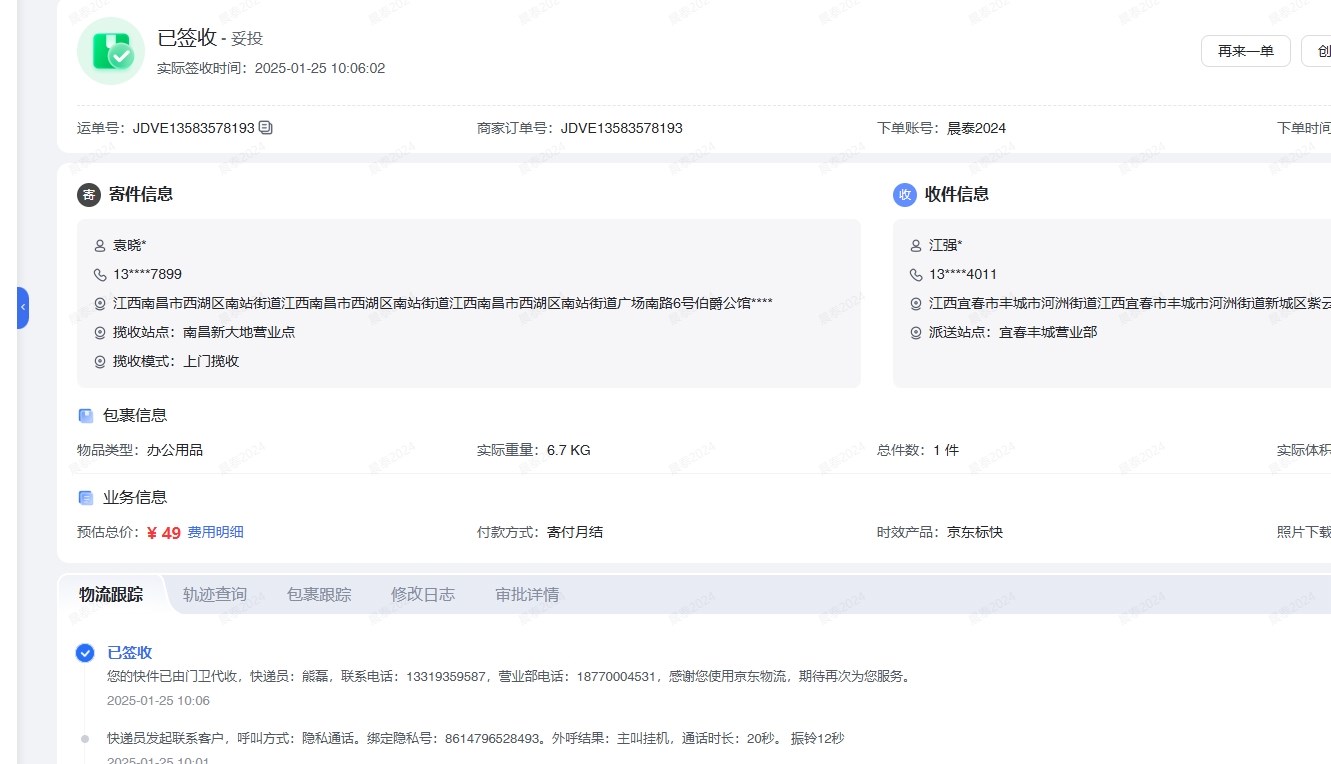The image size is (1331, 764).
Task: Expand the left sidebar collapse handle
Action: pyautogui.click(x=23, y=308)
